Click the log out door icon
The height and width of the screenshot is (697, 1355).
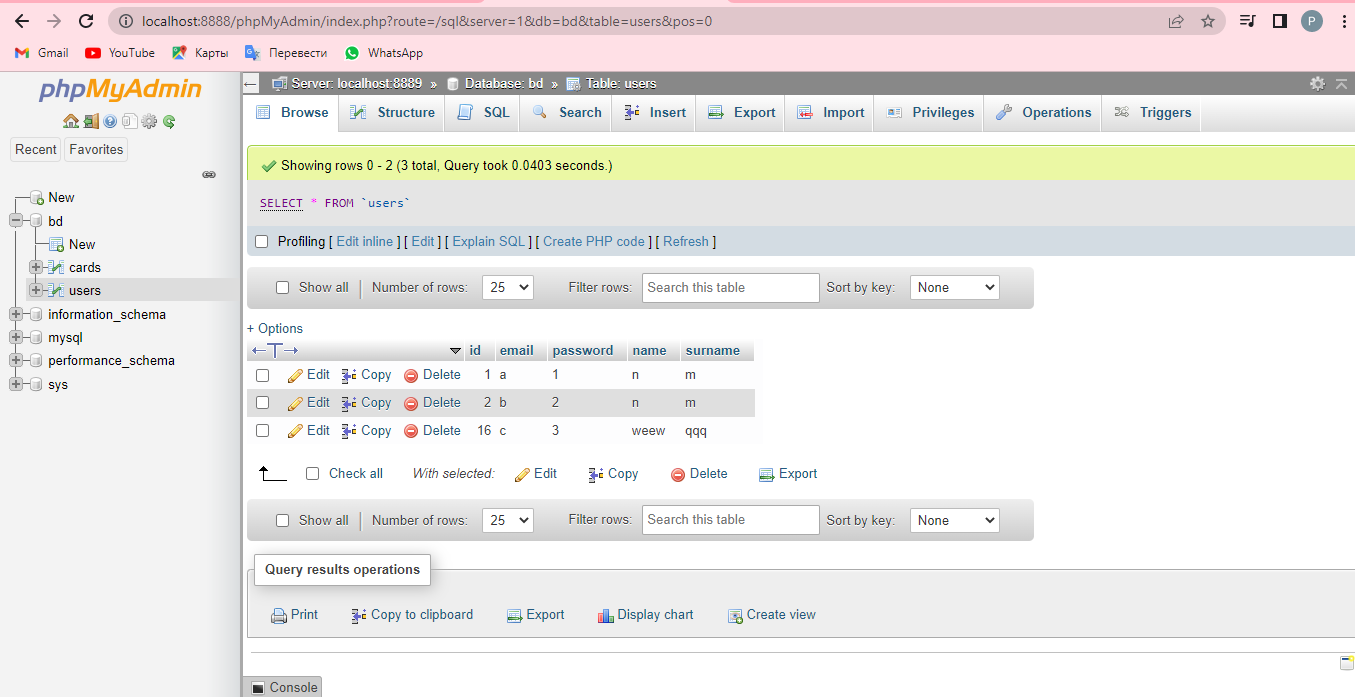click(x=90, y=121)
